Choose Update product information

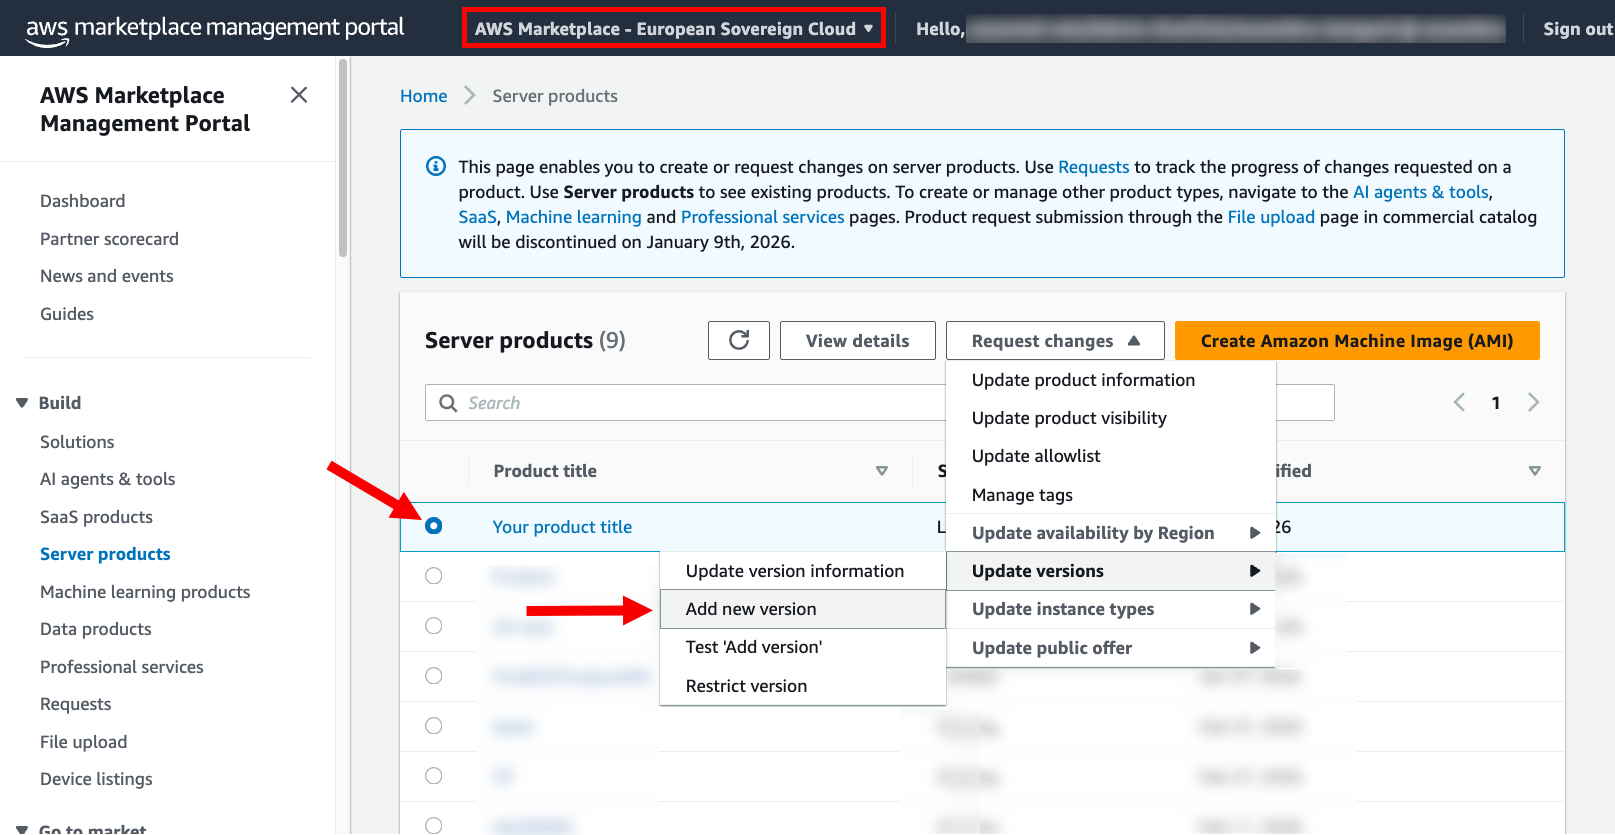1083,380
